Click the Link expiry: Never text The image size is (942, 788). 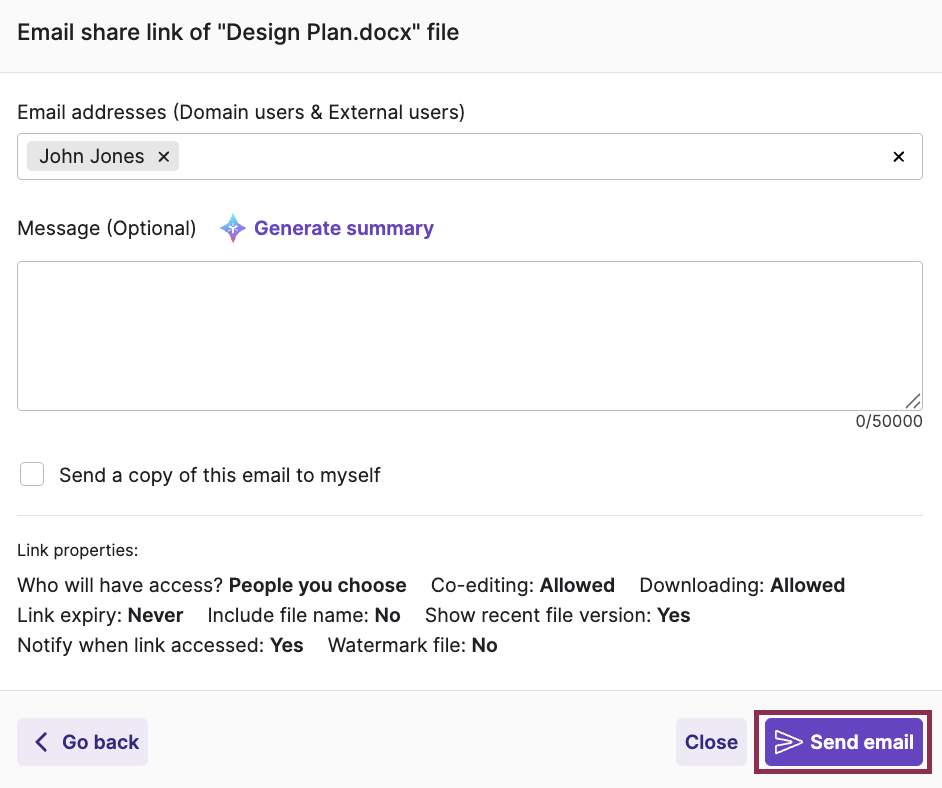click(x=99, y=615)
